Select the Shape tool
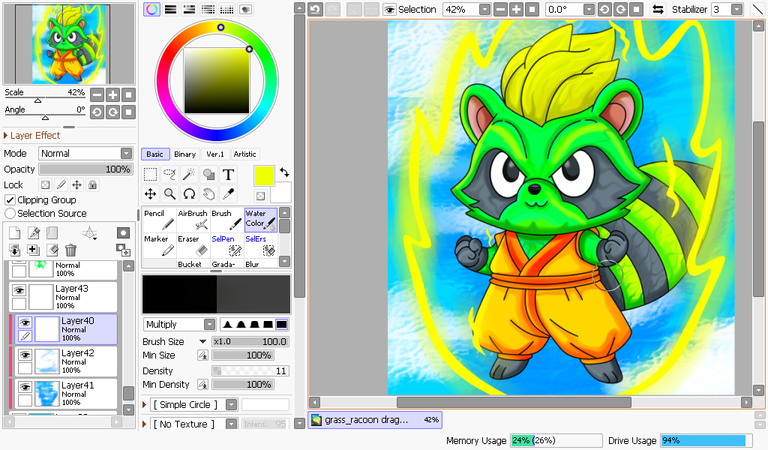The width and height of the screenshot is (768, 450). (209, 174)
